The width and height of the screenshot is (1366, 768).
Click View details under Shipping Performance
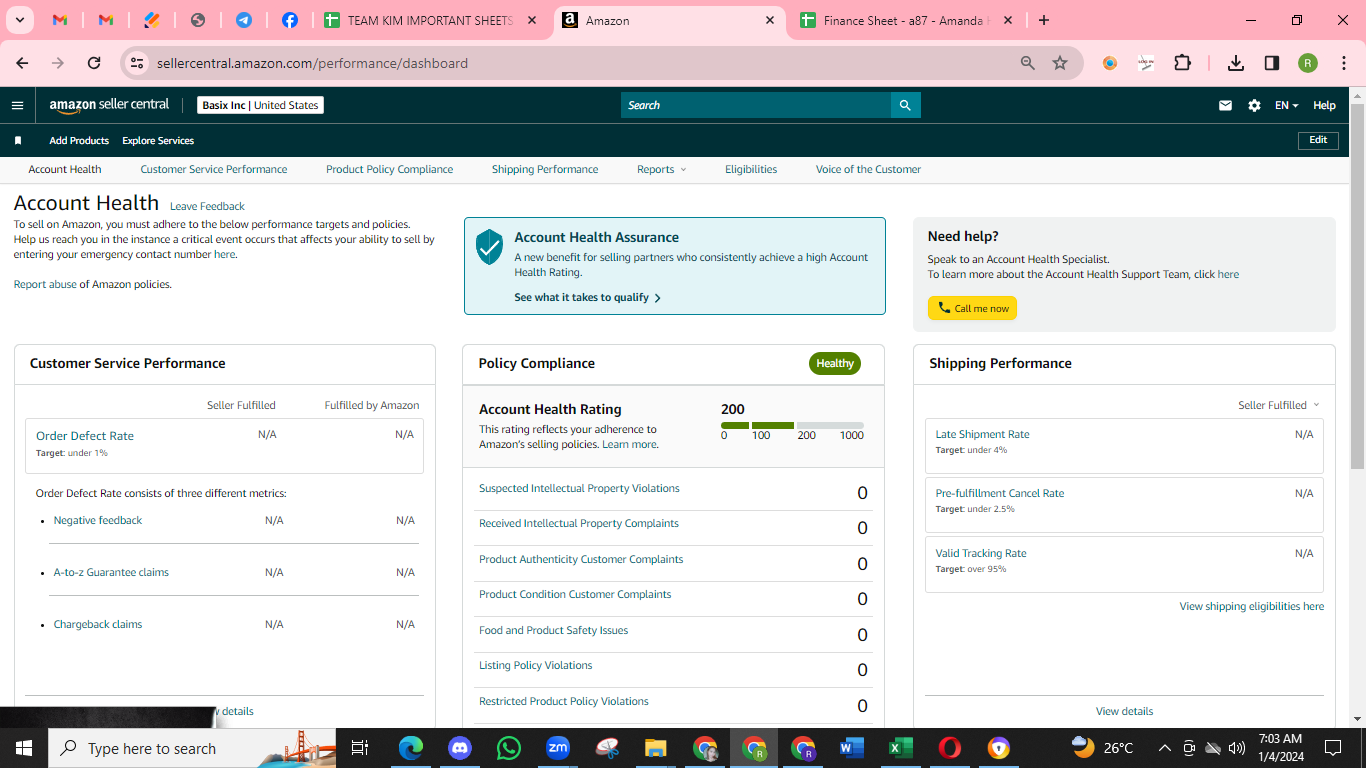(x=1124, y=711)
